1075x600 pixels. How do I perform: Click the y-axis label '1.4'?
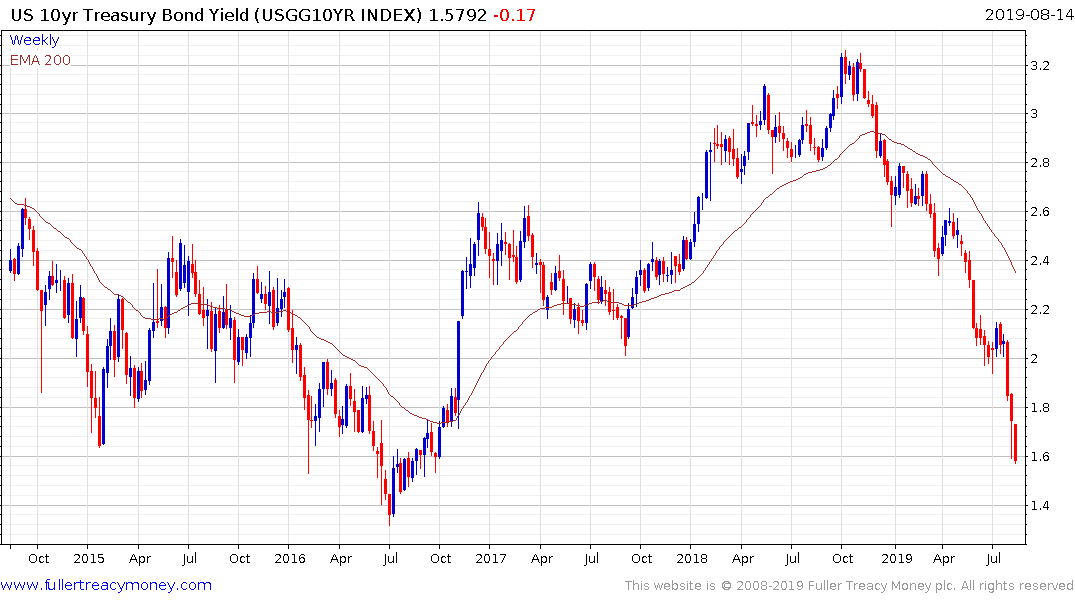coord(1040,506)
